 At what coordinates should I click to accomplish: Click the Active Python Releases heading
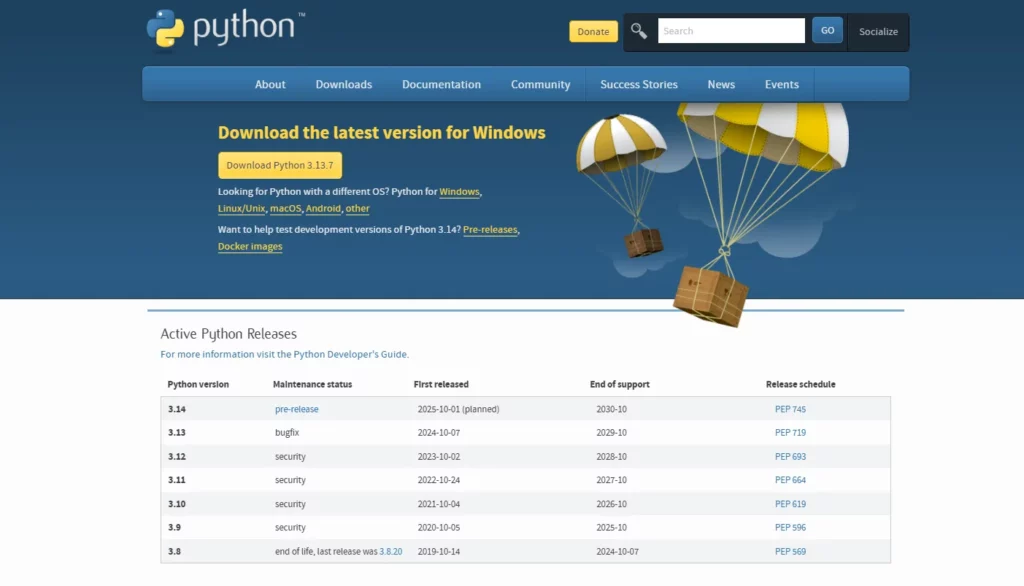[229, 333]
